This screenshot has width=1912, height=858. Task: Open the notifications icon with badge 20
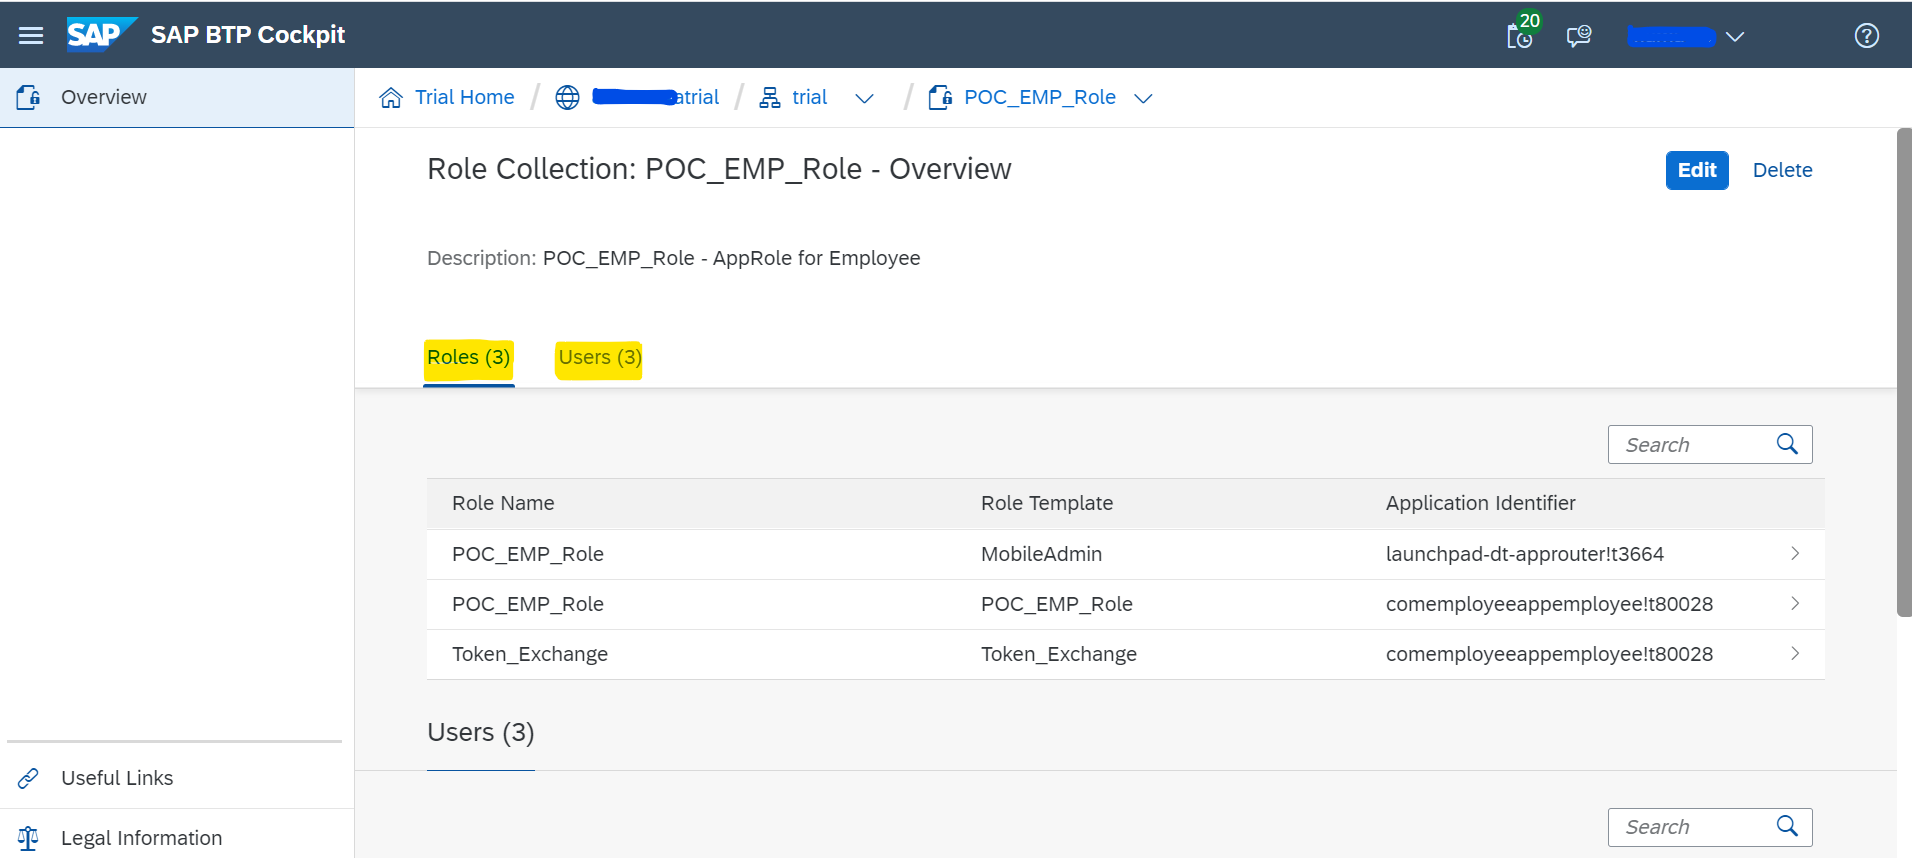click(1521, 35)
